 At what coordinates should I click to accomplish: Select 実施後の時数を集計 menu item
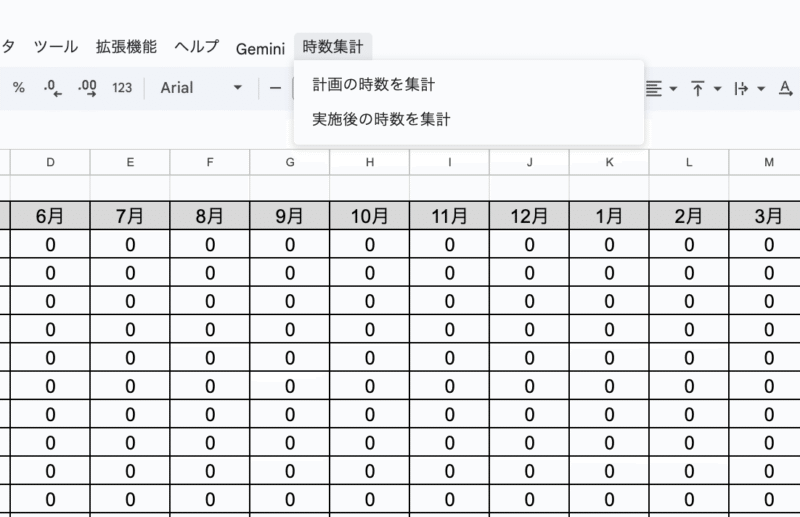coord(381,120)
